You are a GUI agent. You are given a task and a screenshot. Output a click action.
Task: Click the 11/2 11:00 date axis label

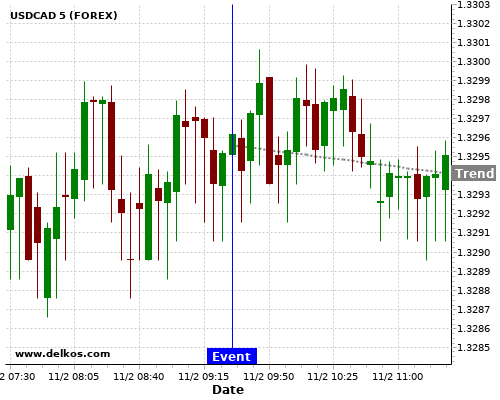click(x=397, y=377)
